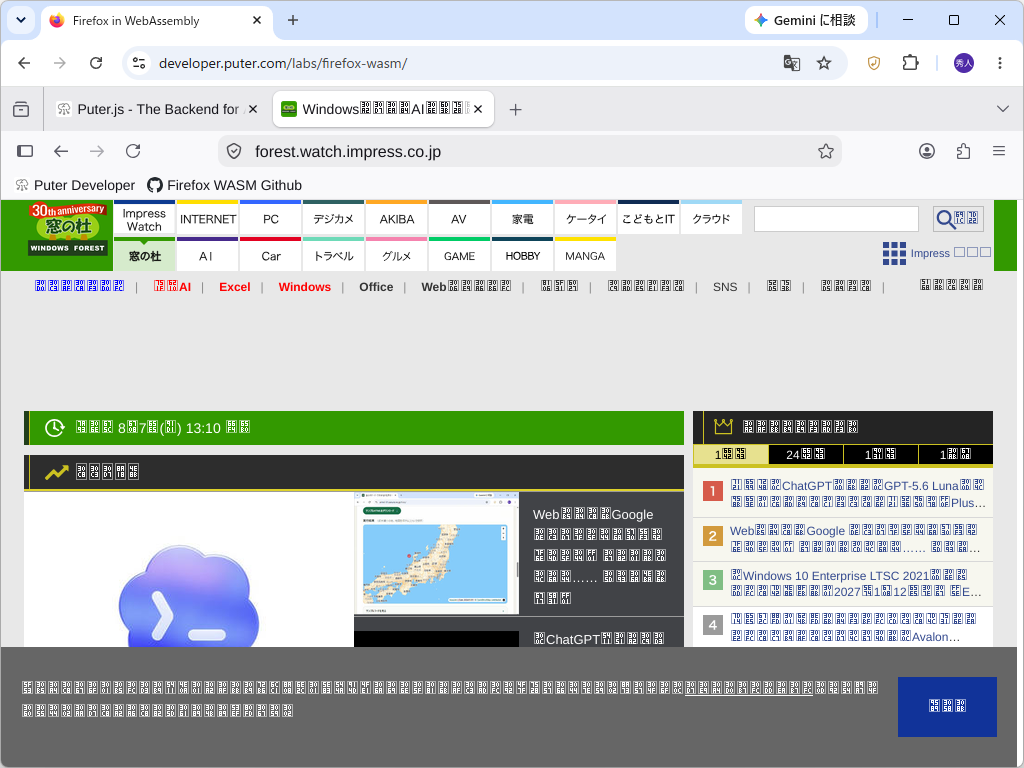Open the Excel category link

(234, 287)
